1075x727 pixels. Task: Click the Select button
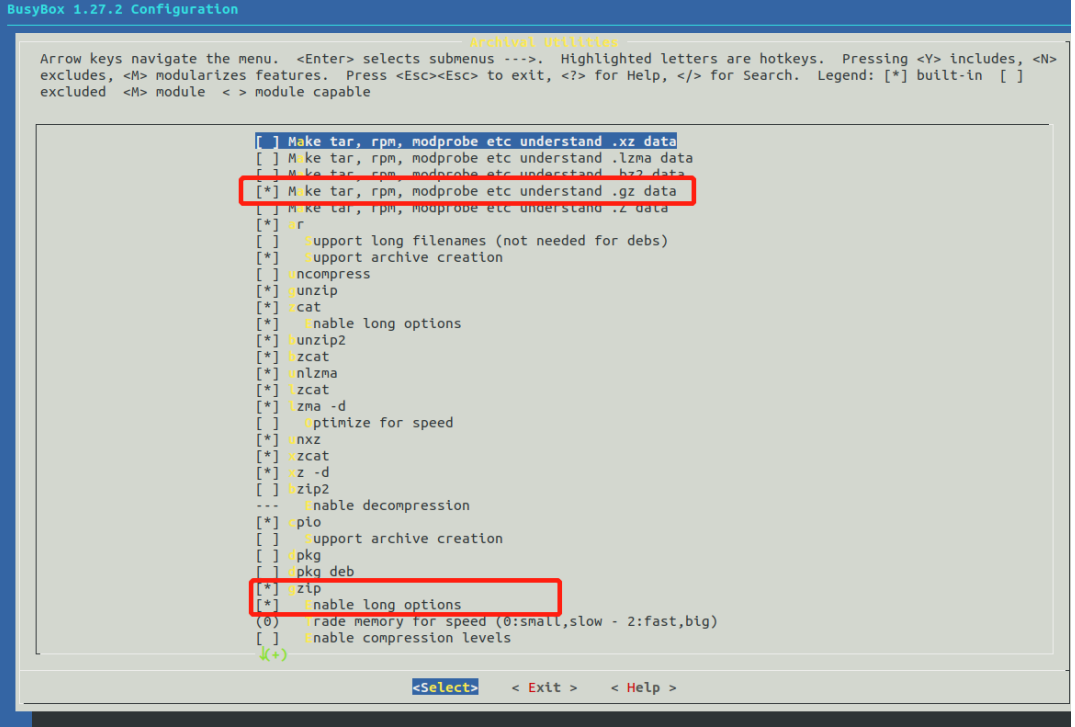pos(445,687)
